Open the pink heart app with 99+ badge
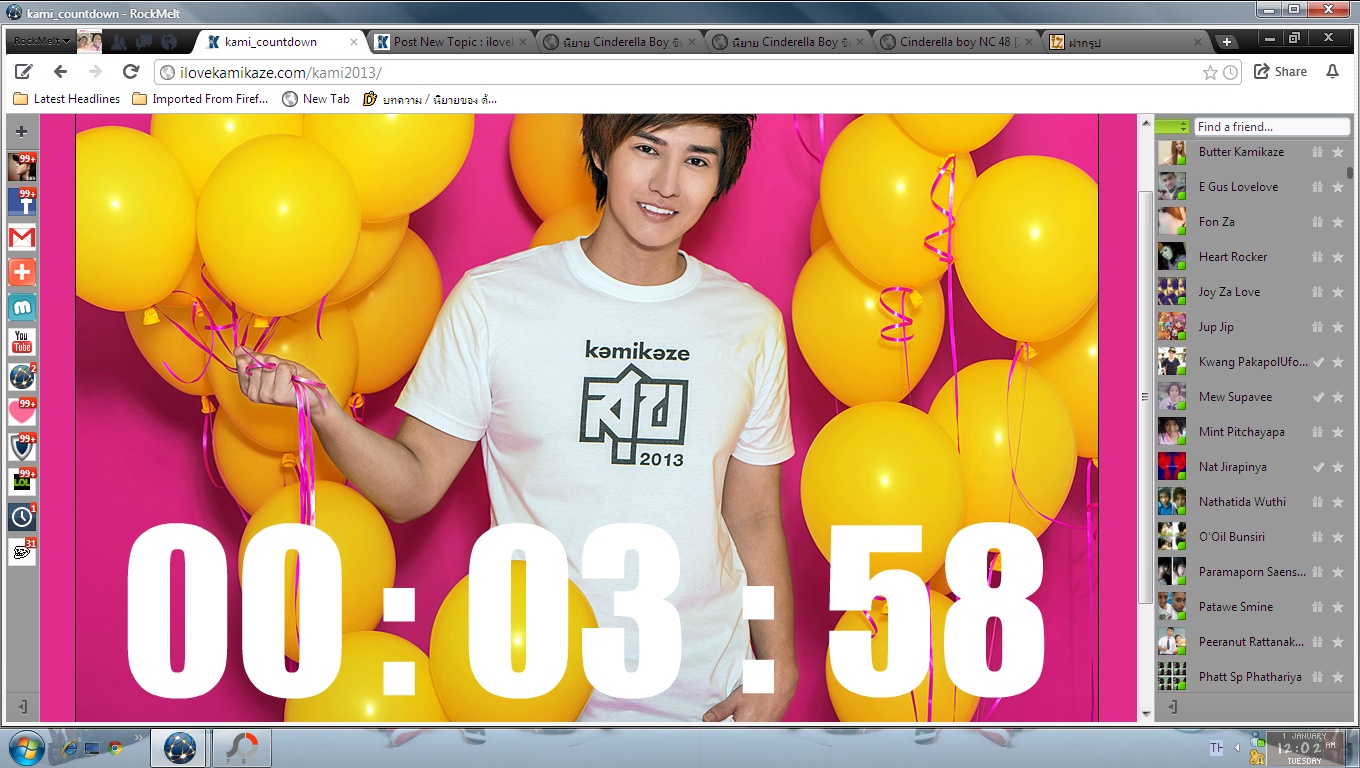The width and height of the screenshot is (1360, 768). (22, 412)
